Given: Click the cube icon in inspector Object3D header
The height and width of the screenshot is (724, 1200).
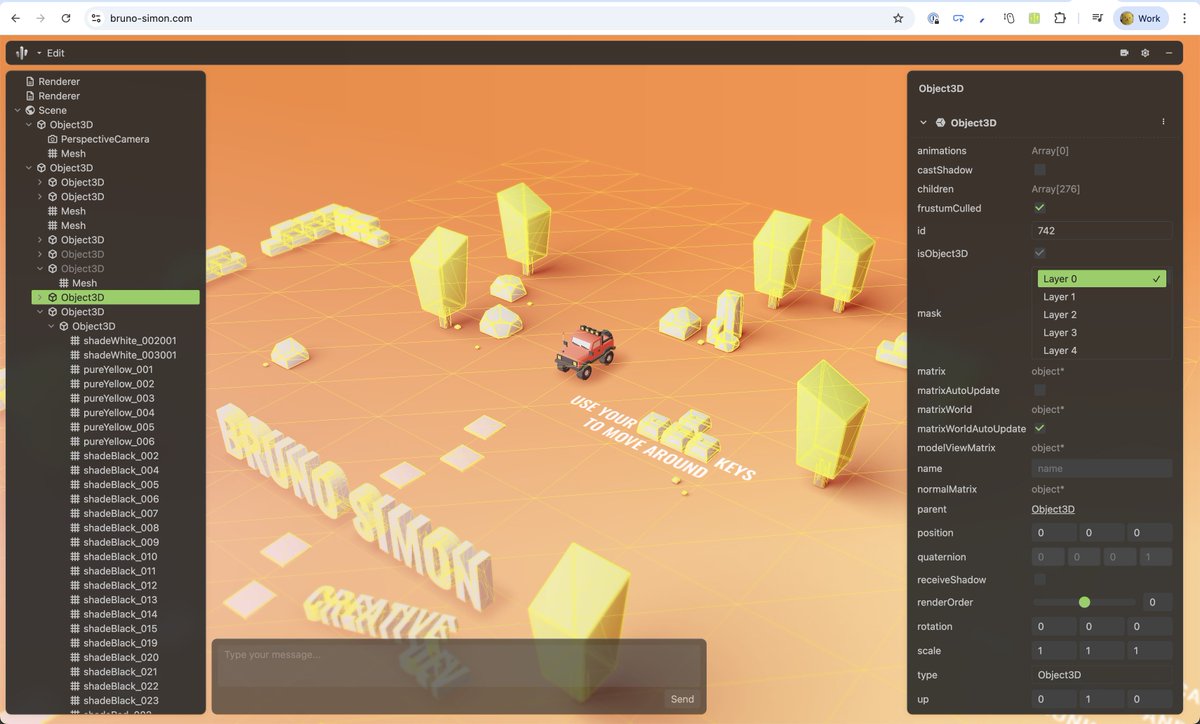Looking at the screenshot, I should (x=941, y=123).
